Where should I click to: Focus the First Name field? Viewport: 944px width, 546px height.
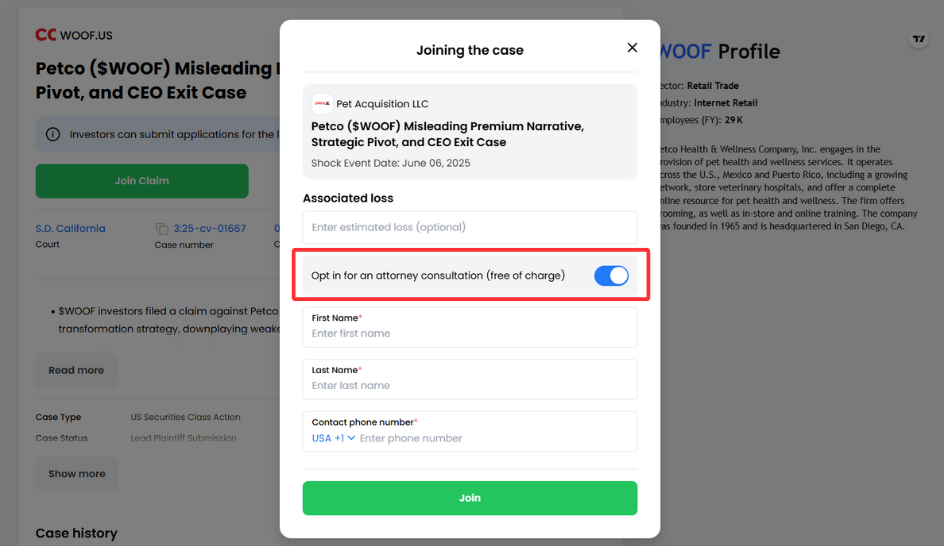click(470, 327)
